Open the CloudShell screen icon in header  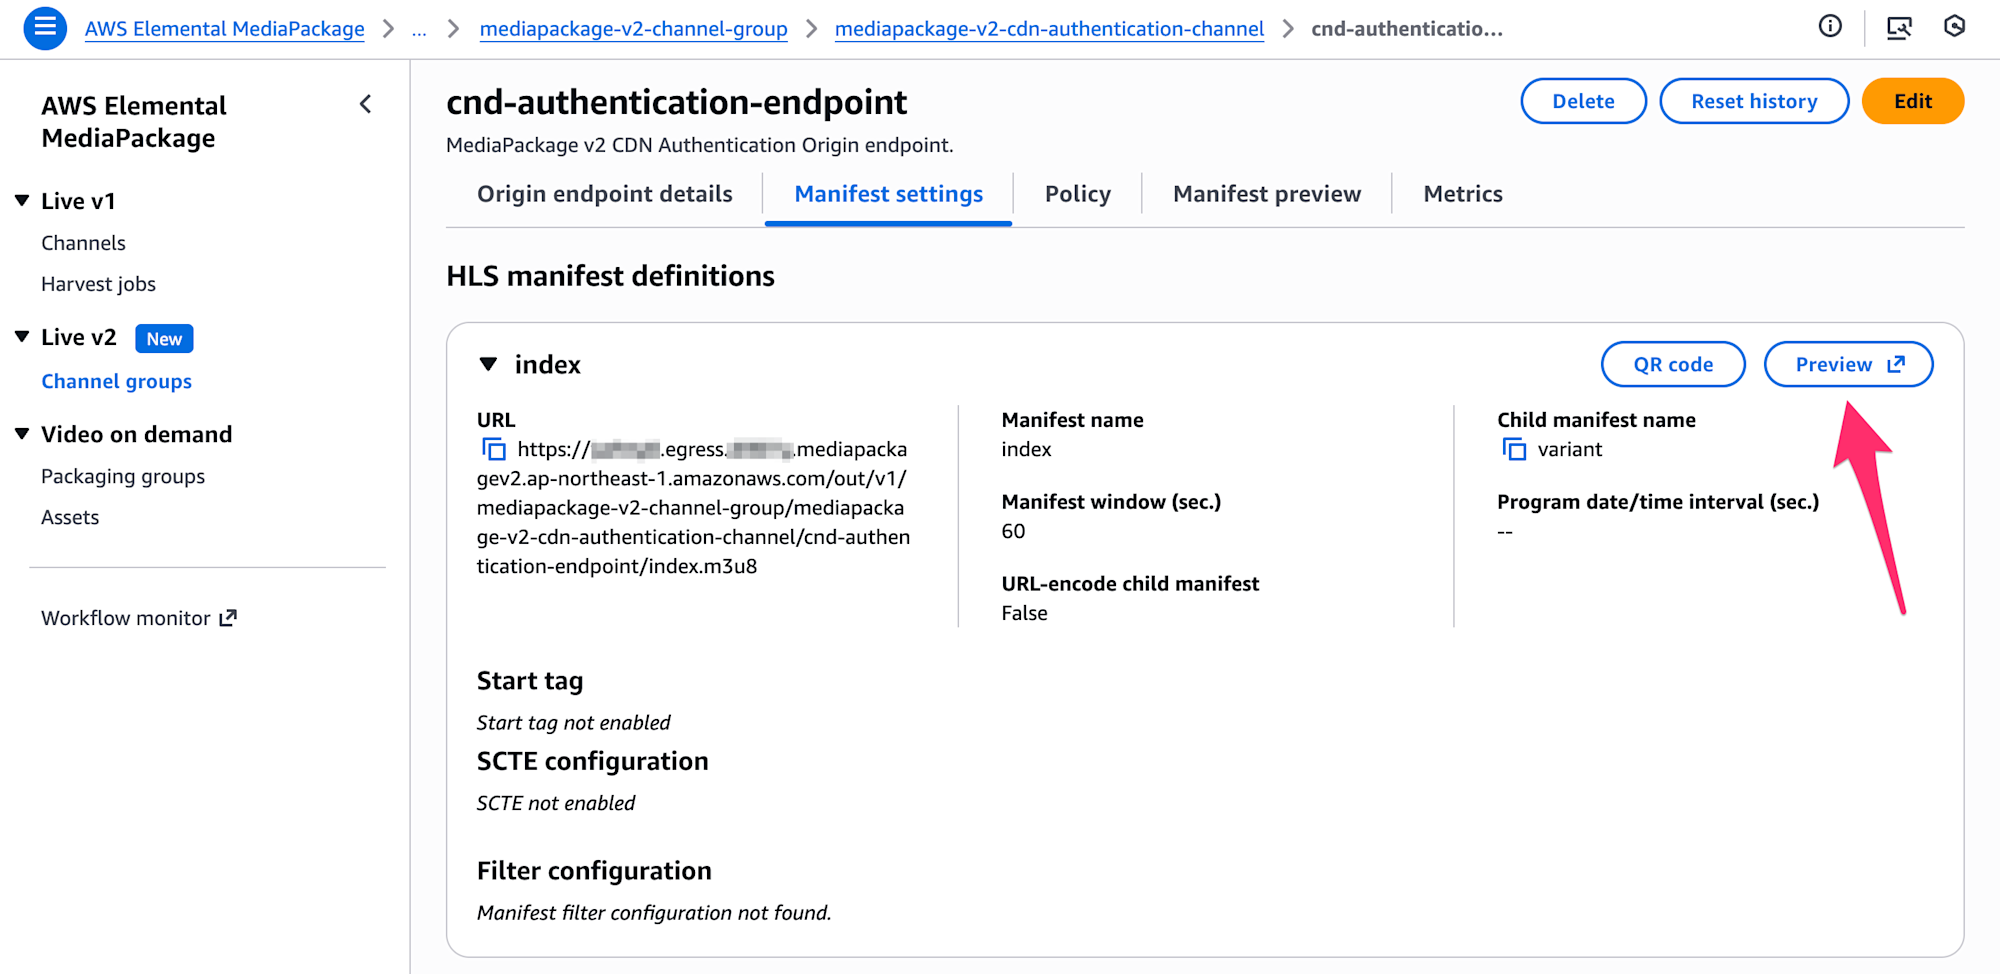1898,27
